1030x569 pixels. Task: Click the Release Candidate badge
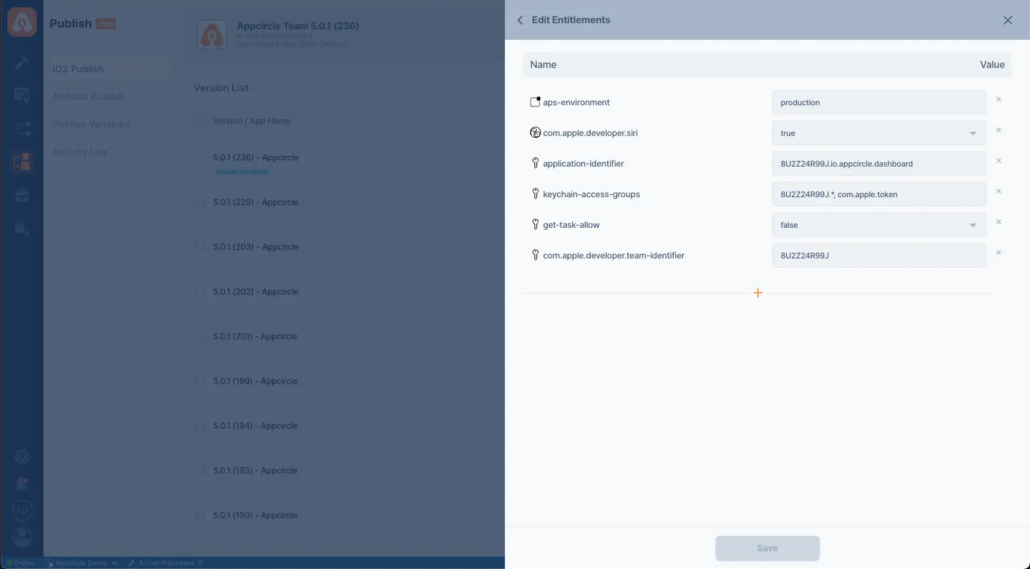pyautogui.click(x=242, y=172)
